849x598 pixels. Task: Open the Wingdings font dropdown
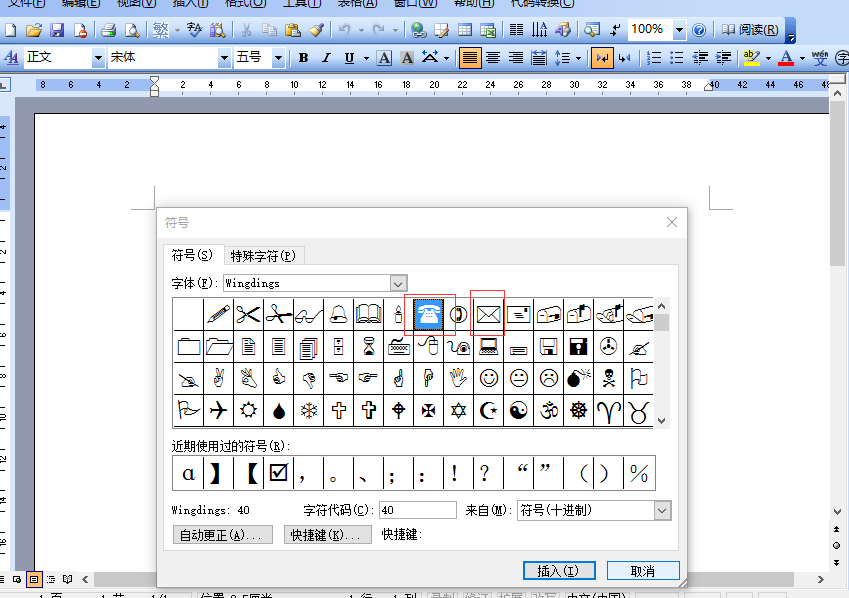(x=398, y=283)
